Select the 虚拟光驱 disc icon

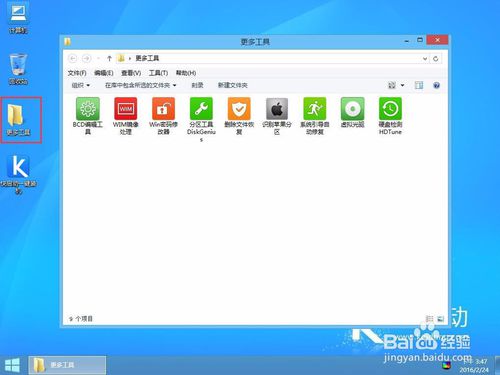(352, 109)
